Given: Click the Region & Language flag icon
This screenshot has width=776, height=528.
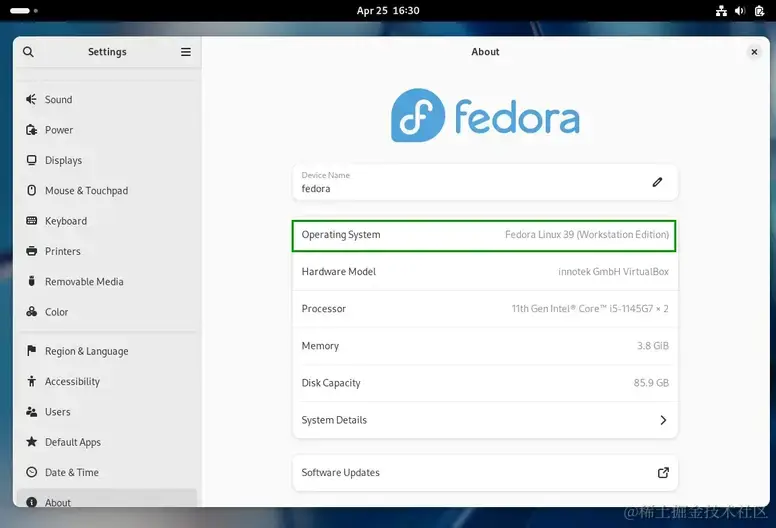Looking at the screenshot, I should (31, 351).
